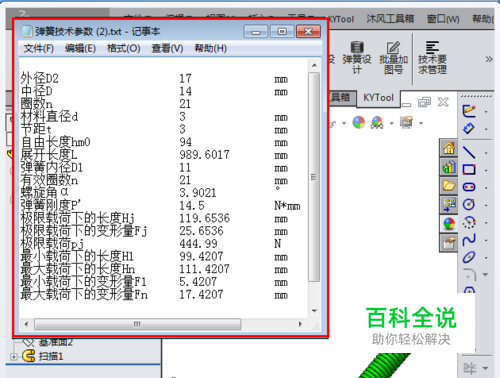Viewport: 500px width, 378px height.
Task: Click Notepad horizontal scrollbar thumb
Action: 137,324
